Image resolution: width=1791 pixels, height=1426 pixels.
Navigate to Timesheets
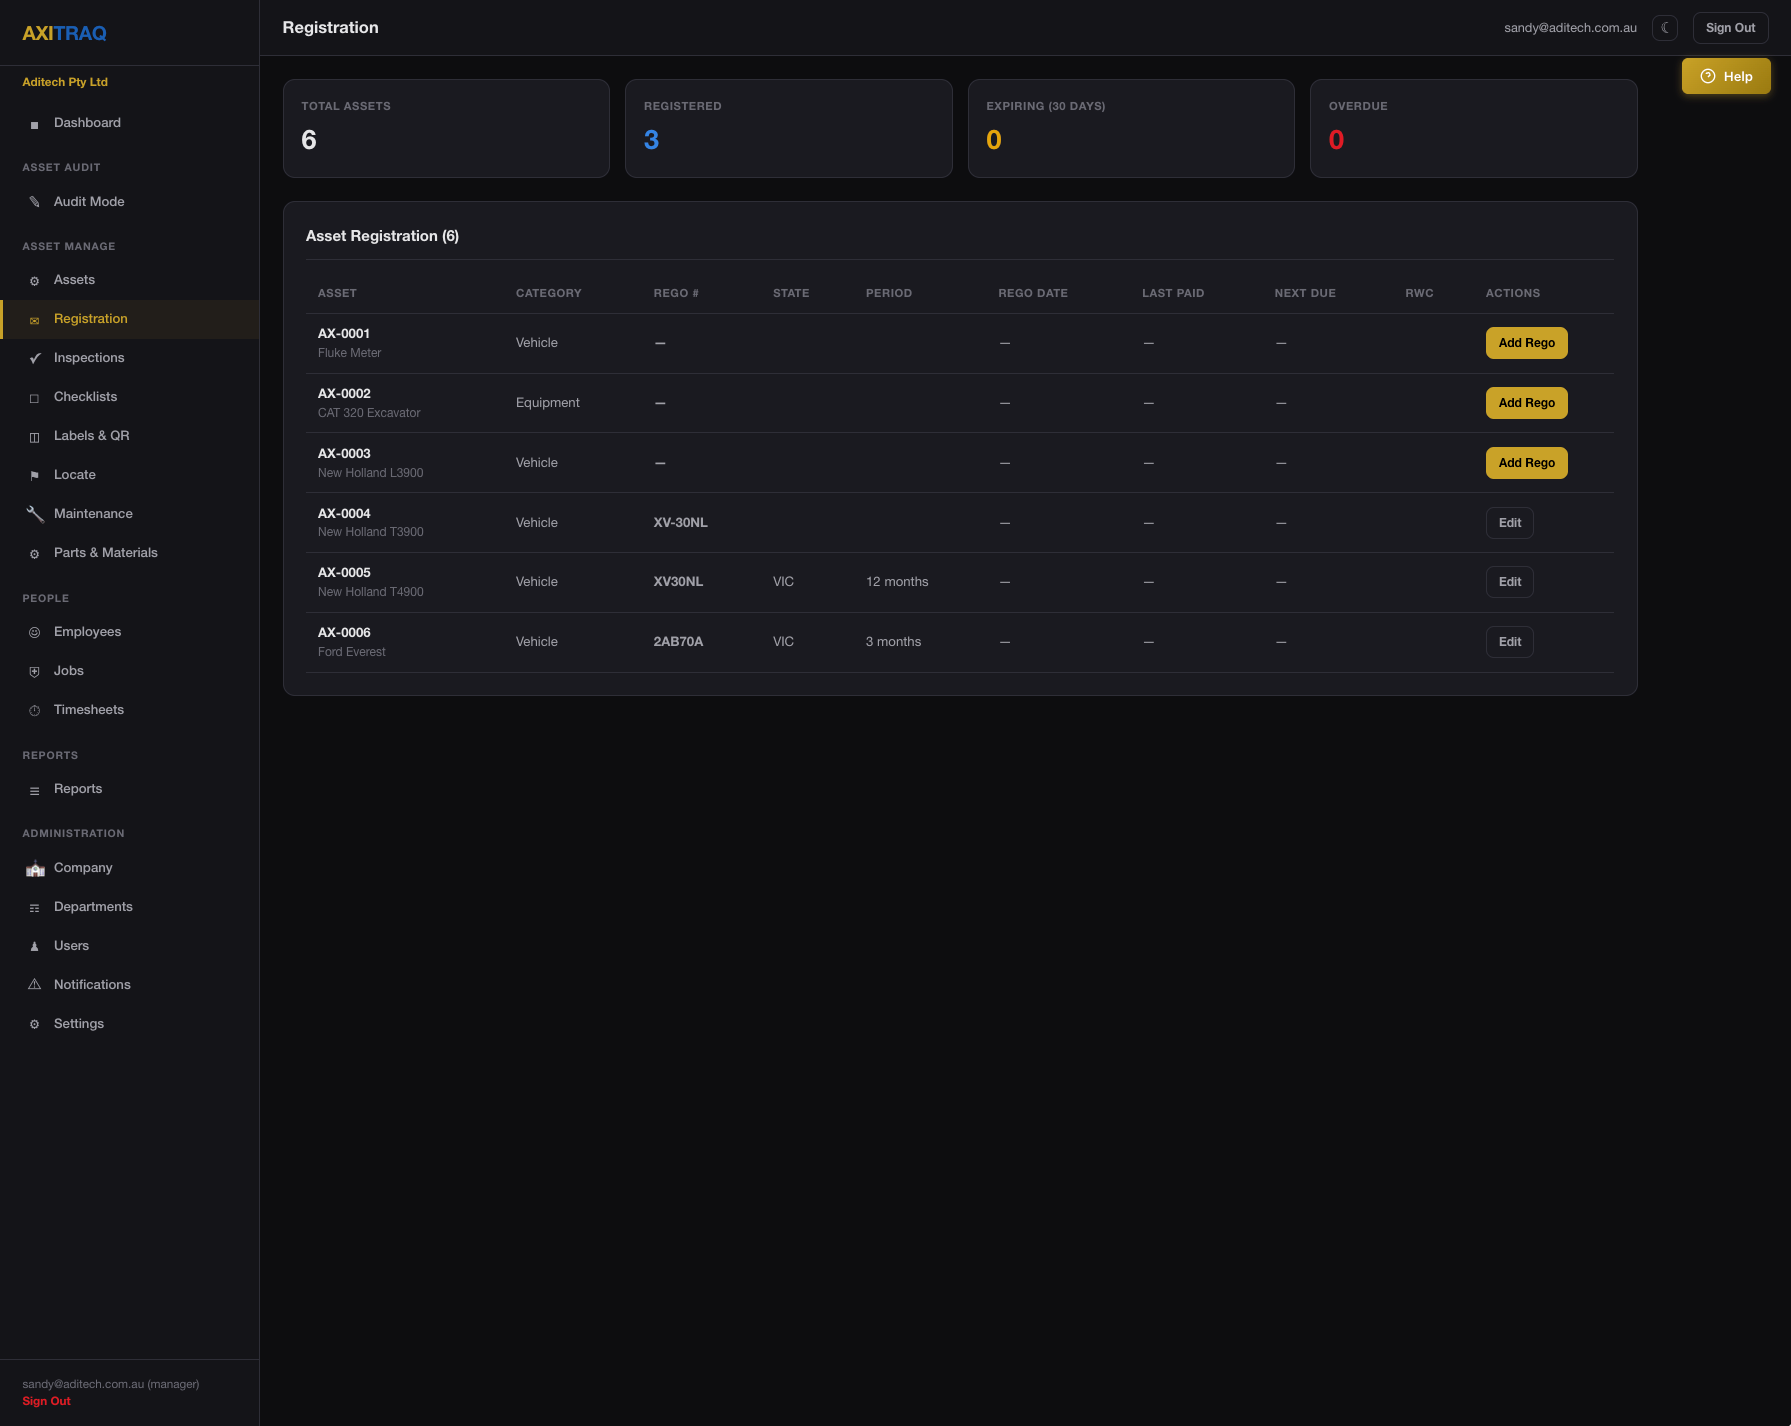click(130, 710)
